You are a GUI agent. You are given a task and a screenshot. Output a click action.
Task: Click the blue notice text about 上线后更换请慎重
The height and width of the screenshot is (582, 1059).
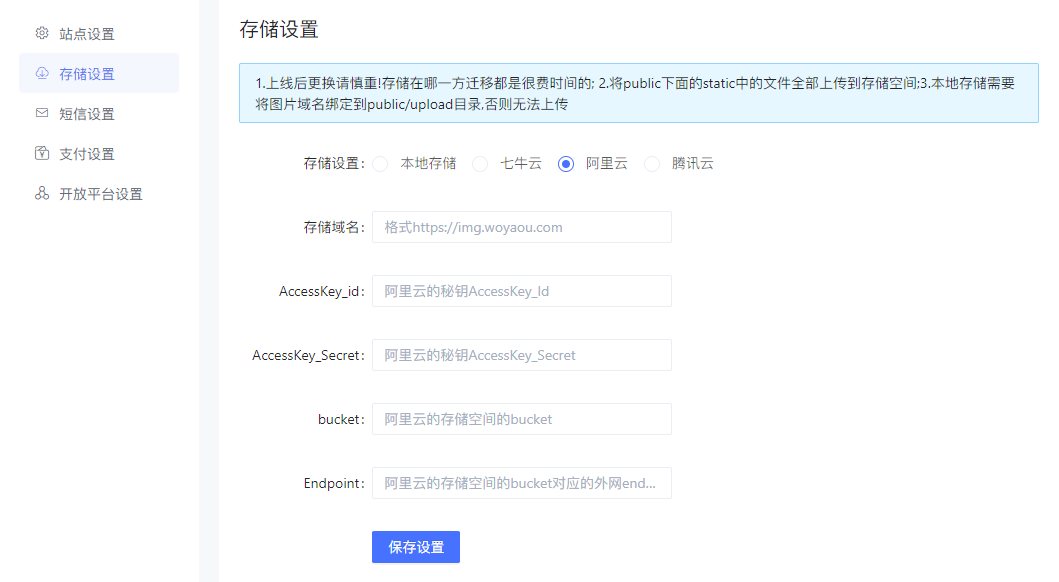coord(635,93)
